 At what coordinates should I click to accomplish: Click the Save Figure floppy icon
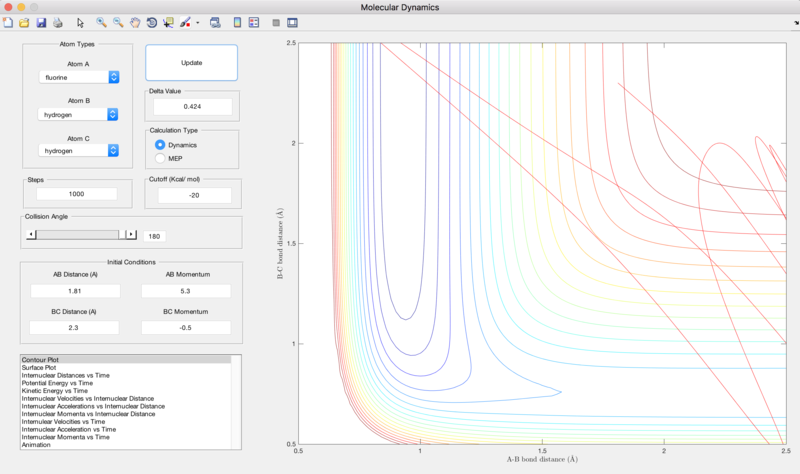pyautogui.click(x=41, y=22)
